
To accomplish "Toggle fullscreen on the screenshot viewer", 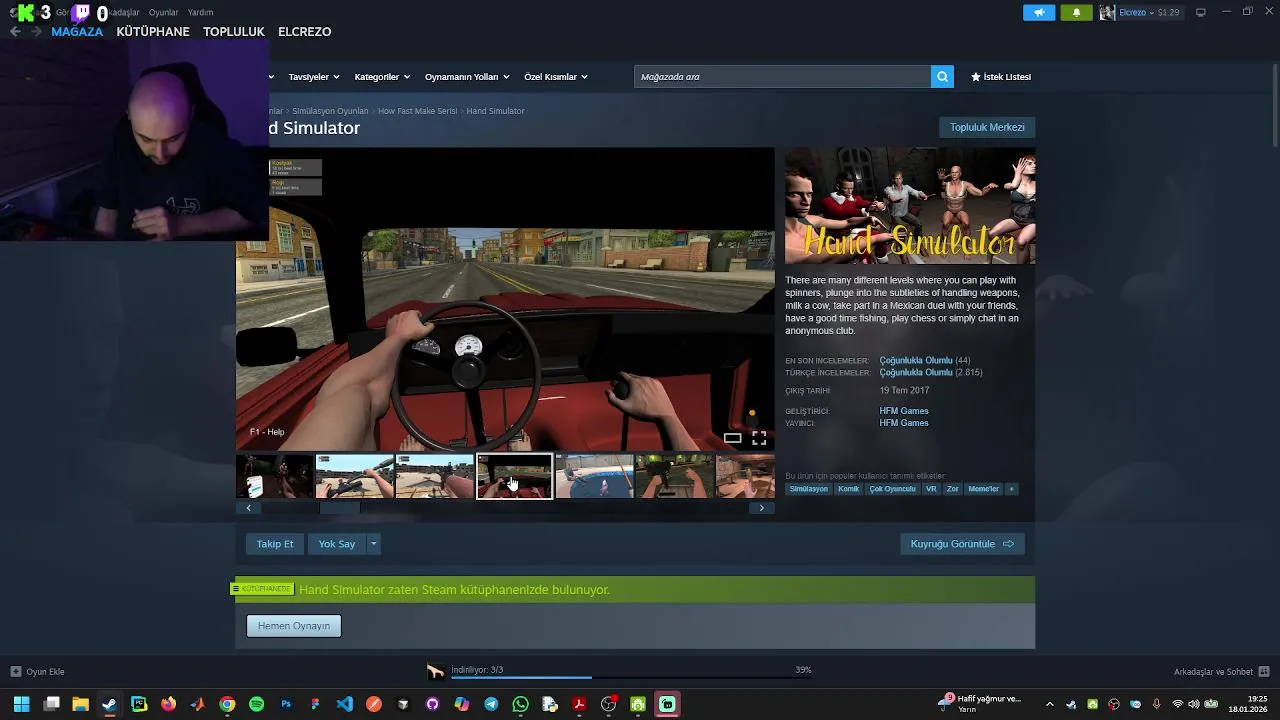I will pyautogui.click(x=759, y=438).
